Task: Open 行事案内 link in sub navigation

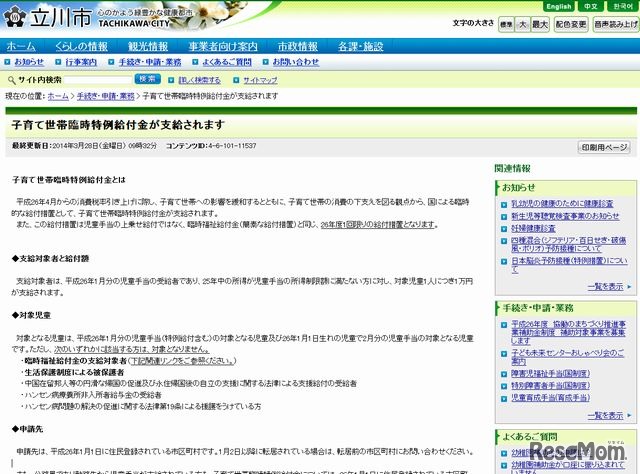Action: click(x=81, y=62)
